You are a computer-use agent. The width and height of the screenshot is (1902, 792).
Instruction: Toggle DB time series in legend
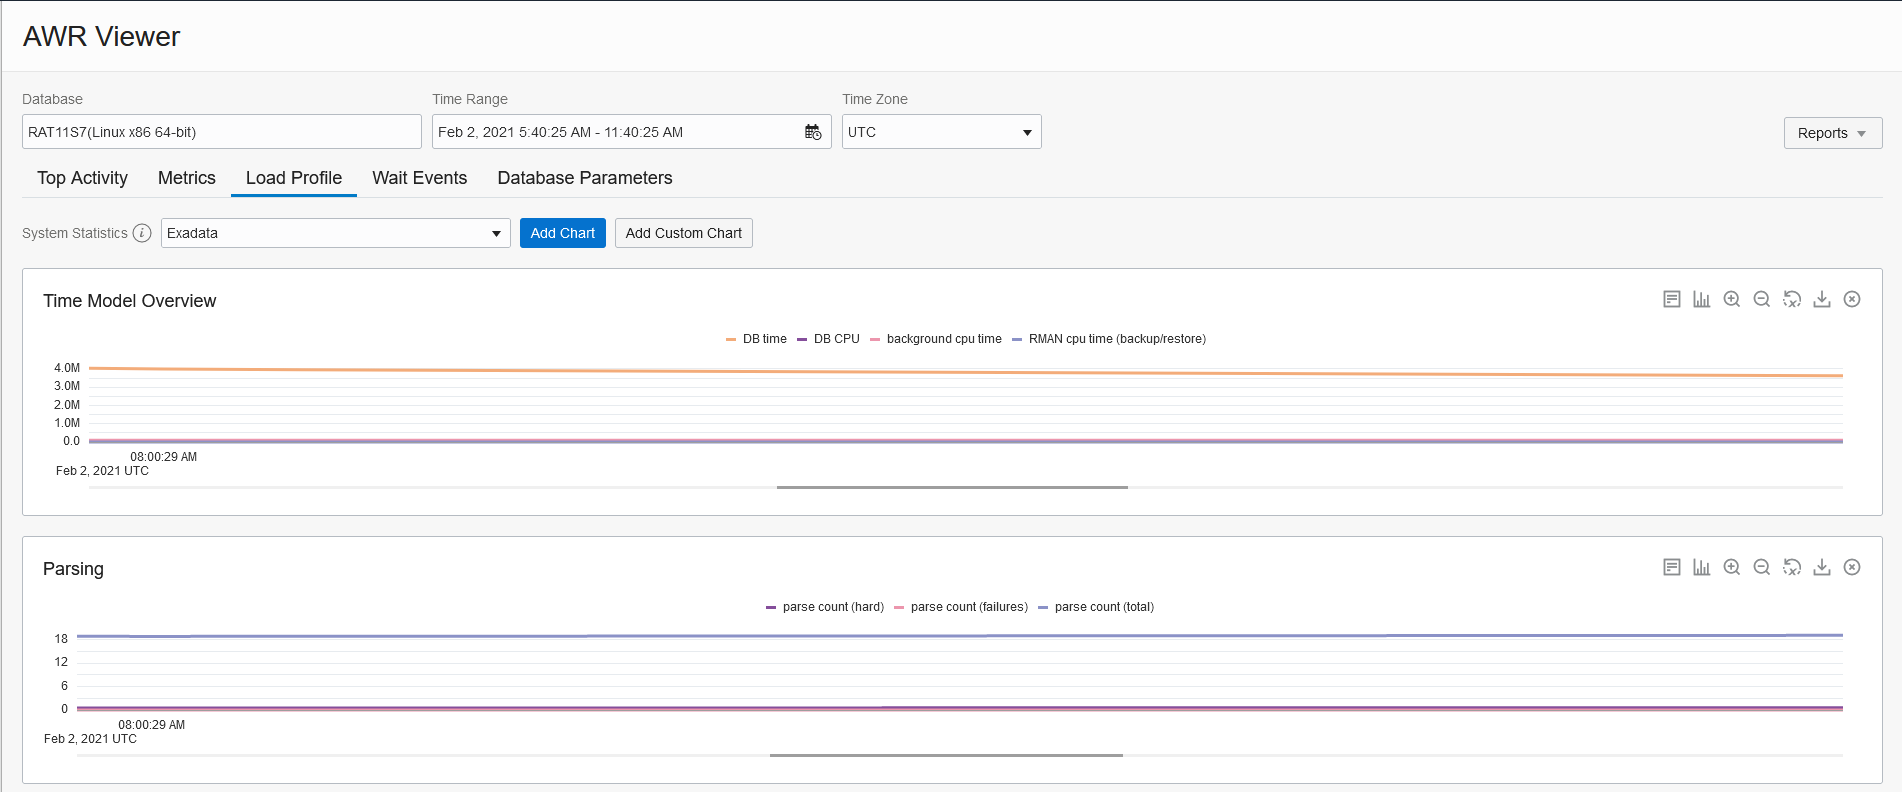tap(756, 339)
